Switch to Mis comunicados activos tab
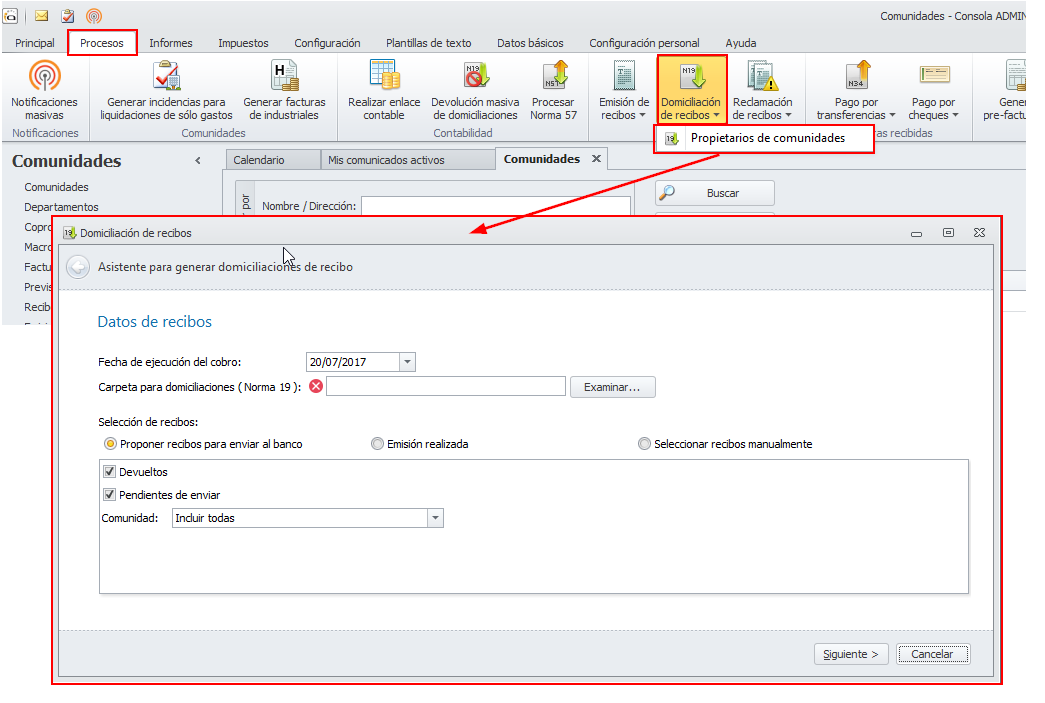 point(408,160)
